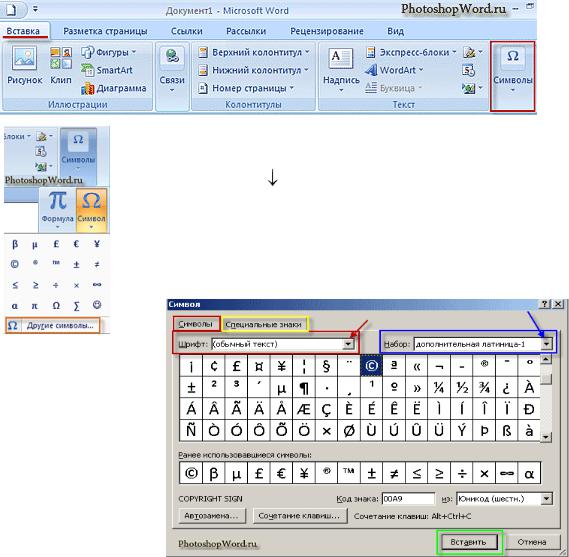
Task: Select the § symbol in grid
Action: click(x=326, y=366)
